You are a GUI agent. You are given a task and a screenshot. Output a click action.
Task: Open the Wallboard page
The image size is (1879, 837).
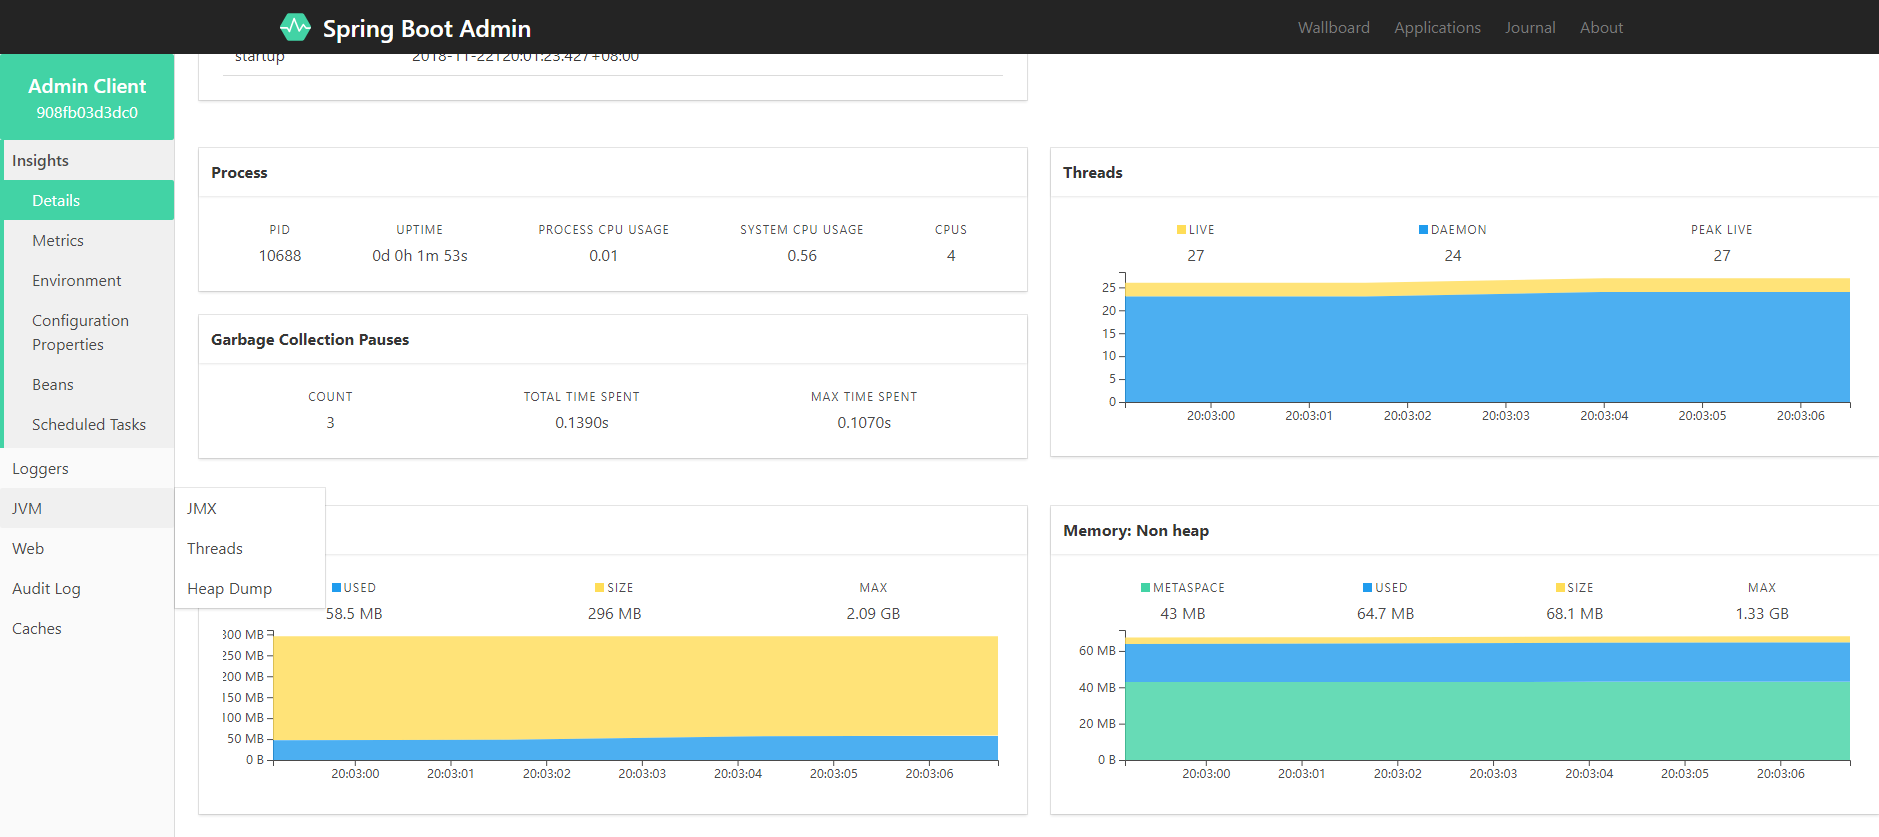[1334, 27]
